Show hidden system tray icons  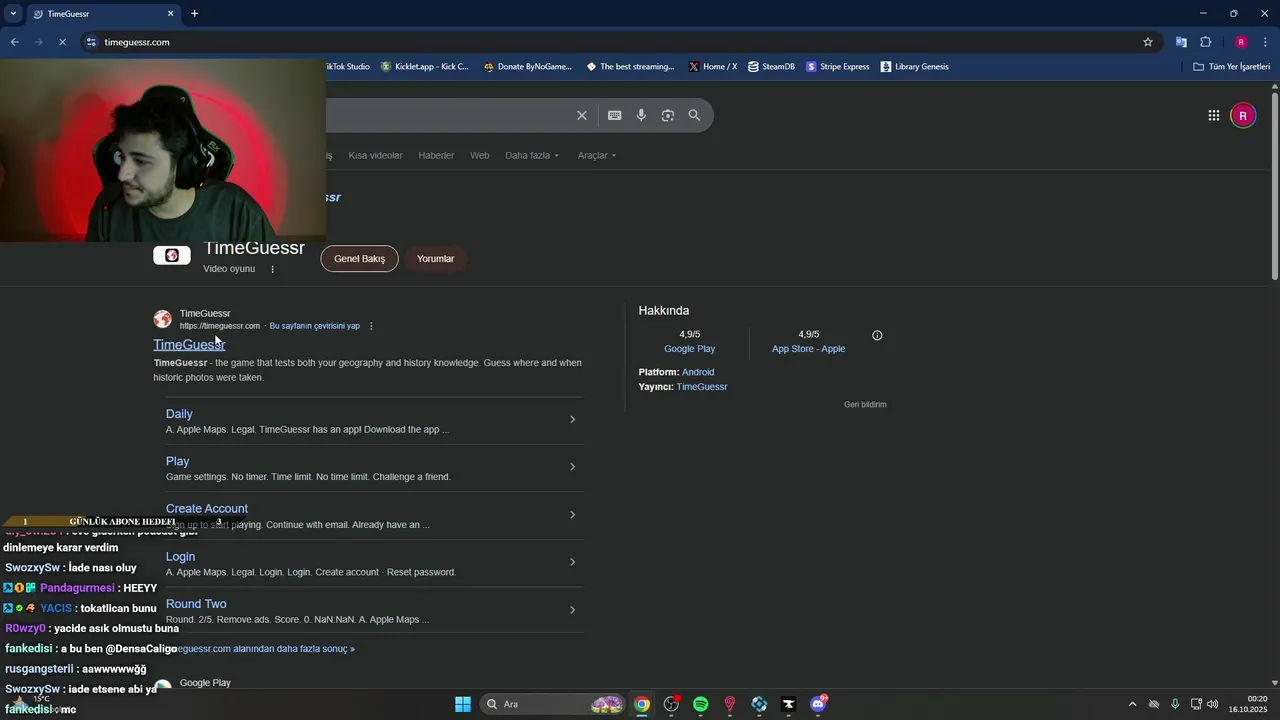(1132, 704)
